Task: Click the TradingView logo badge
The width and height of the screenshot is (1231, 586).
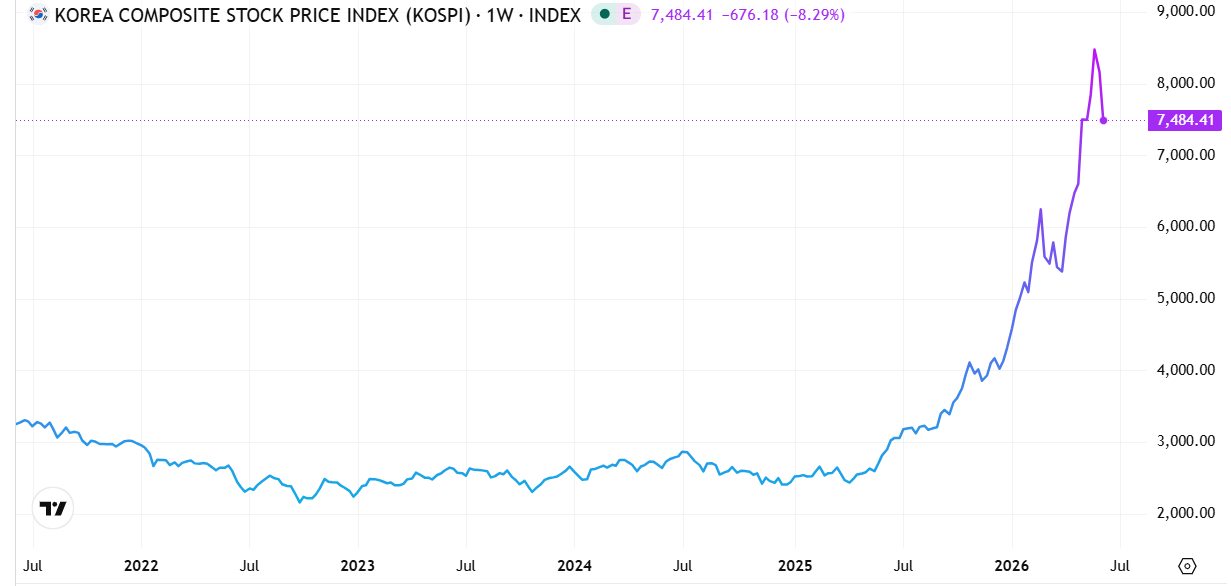Action: (x=52, y=508)
